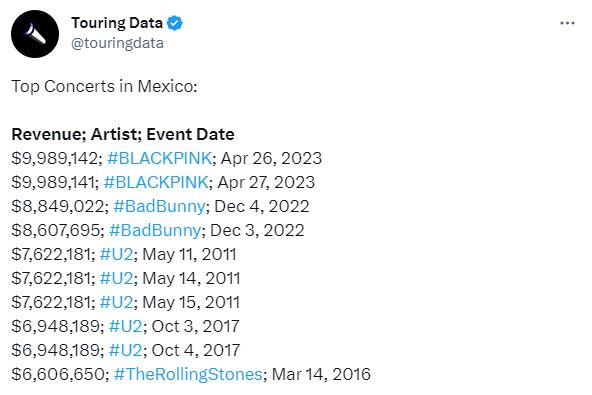Click the $9,989,142 revenue figure
The image size is (592, 395).
click(55, 158)
